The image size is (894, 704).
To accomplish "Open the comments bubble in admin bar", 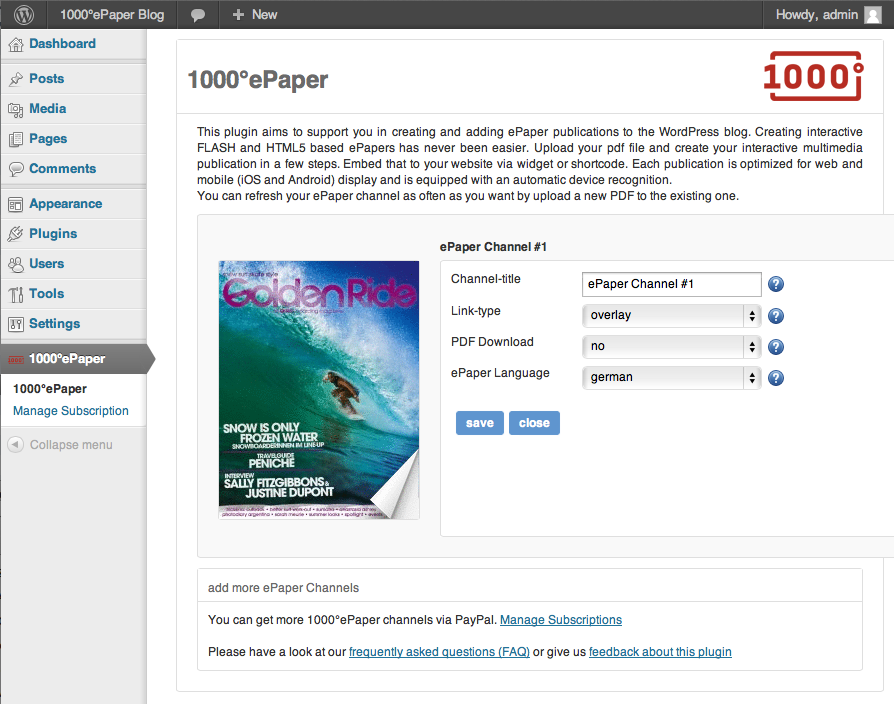I will tap(198, 15).
